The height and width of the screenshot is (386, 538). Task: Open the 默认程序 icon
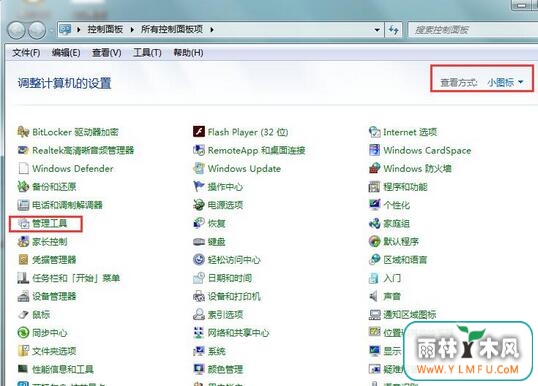click(x=375, y=242)
